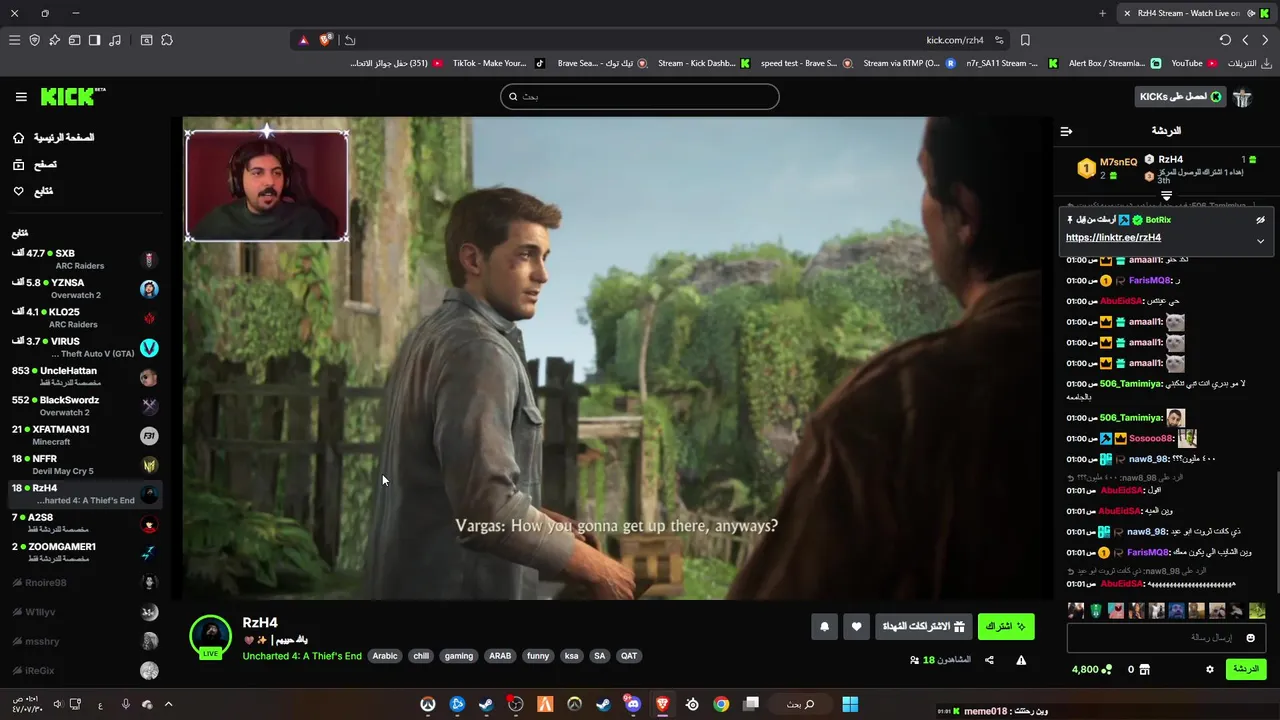Click the gifted subscriptions button
1280x720 pixels.
point(923,627)
